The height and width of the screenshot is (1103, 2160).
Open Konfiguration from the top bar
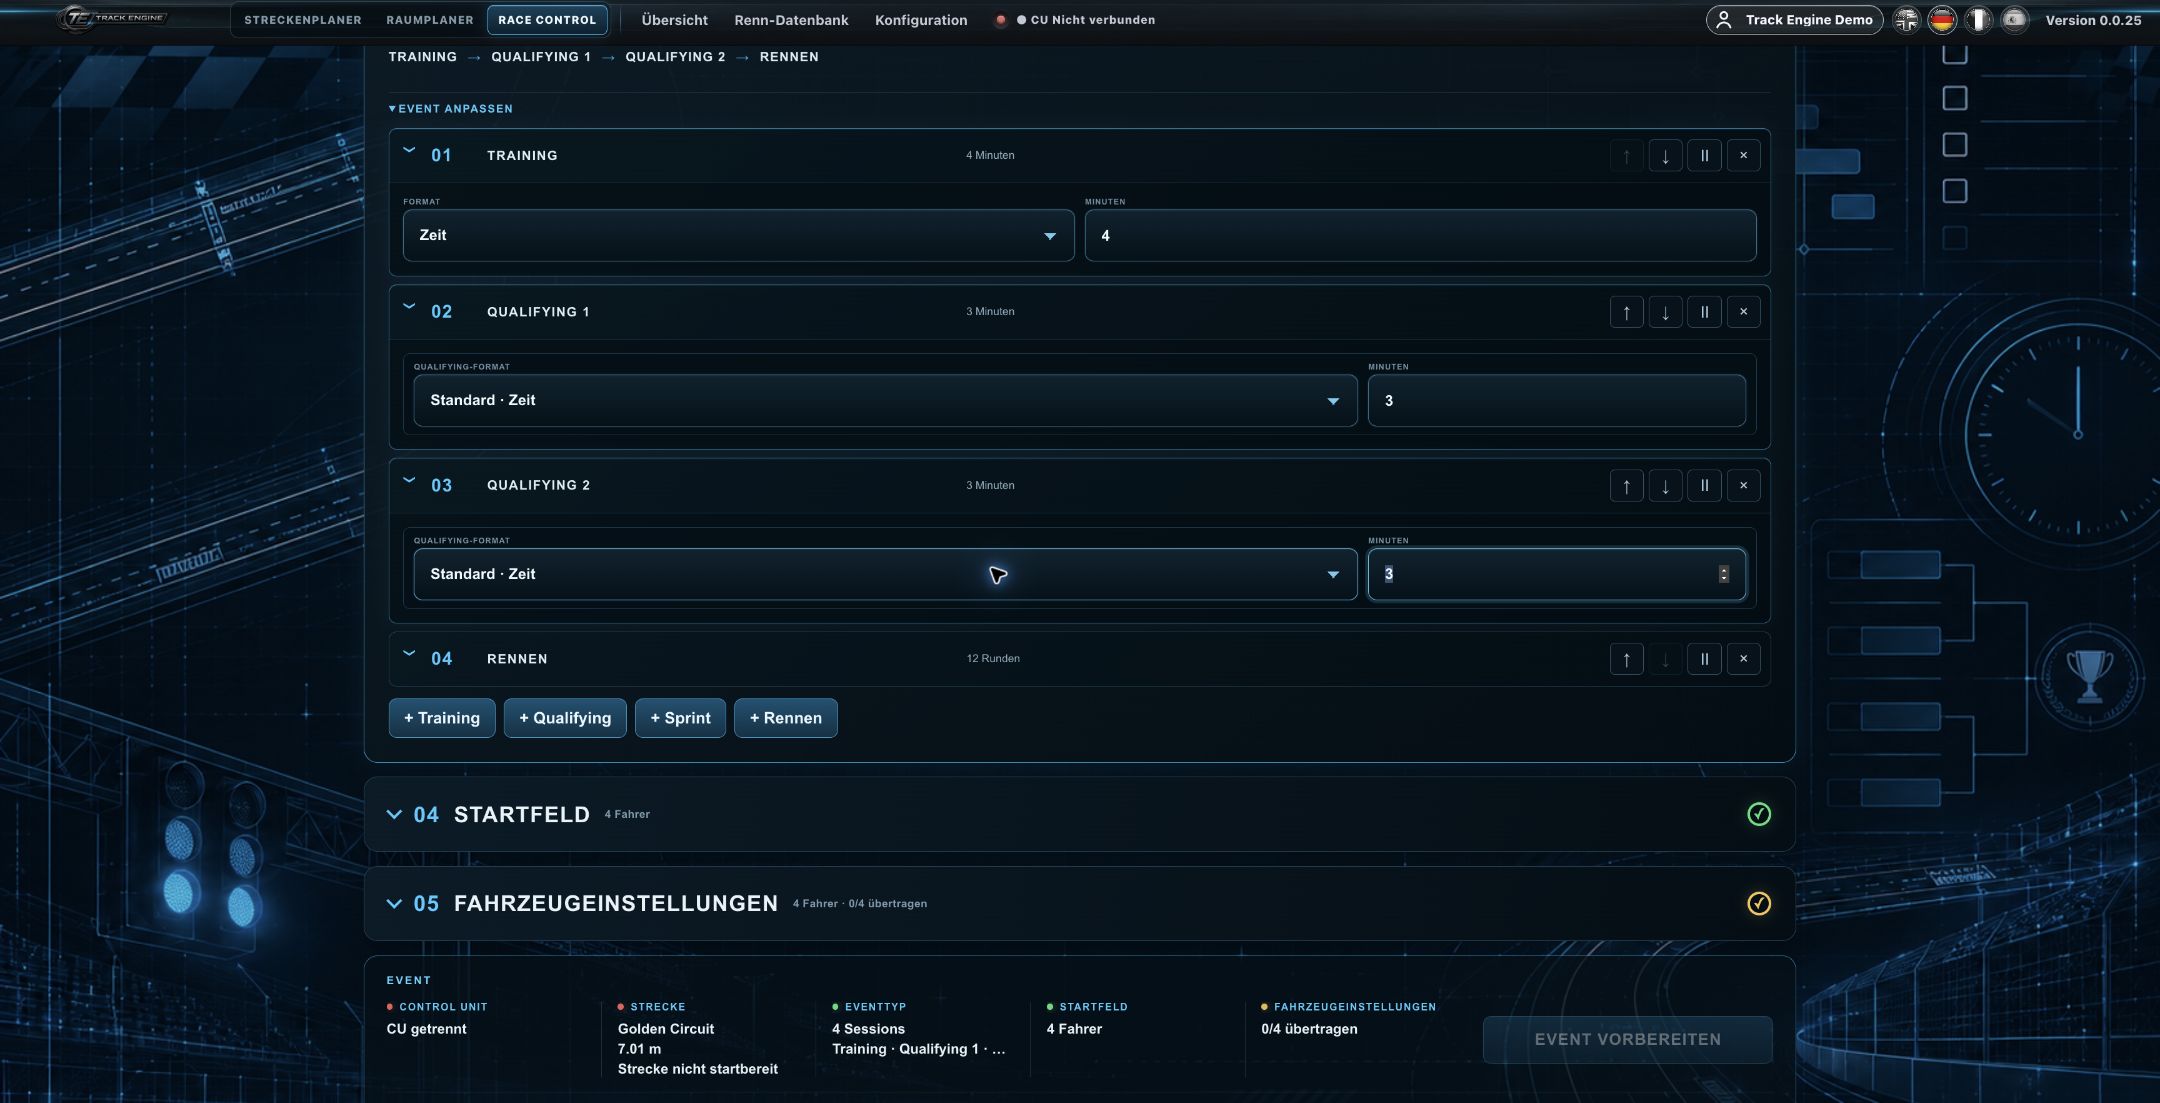click(x=921, y=20)
